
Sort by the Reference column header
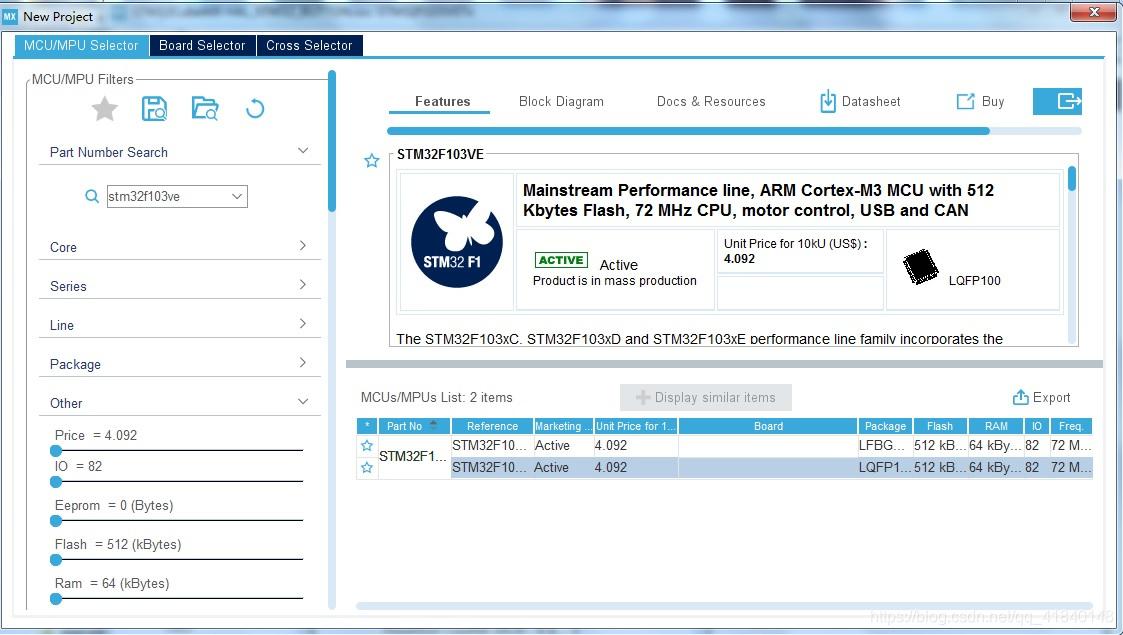(492, 426)
